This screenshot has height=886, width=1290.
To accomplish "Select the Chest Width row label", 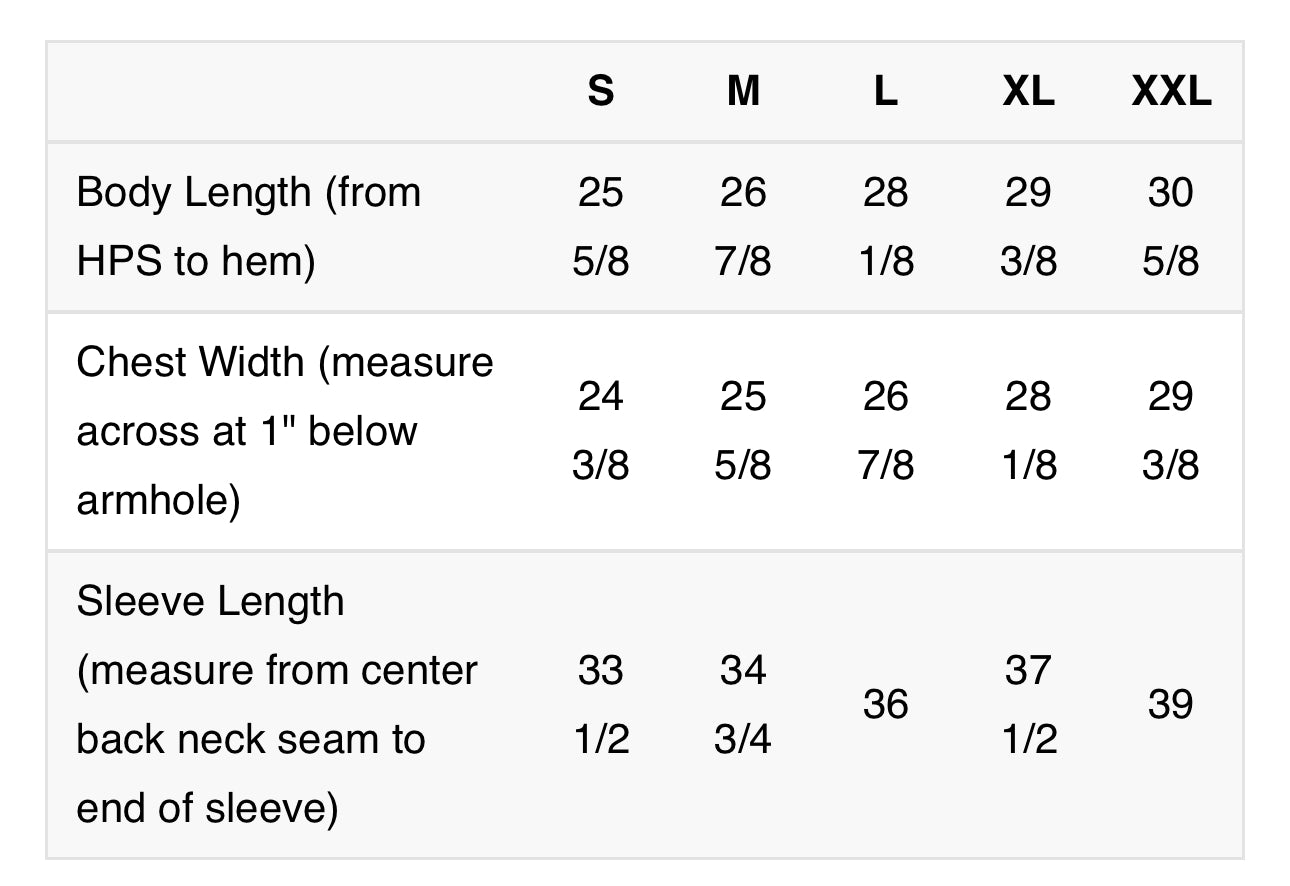I will (x=285, y=431).
